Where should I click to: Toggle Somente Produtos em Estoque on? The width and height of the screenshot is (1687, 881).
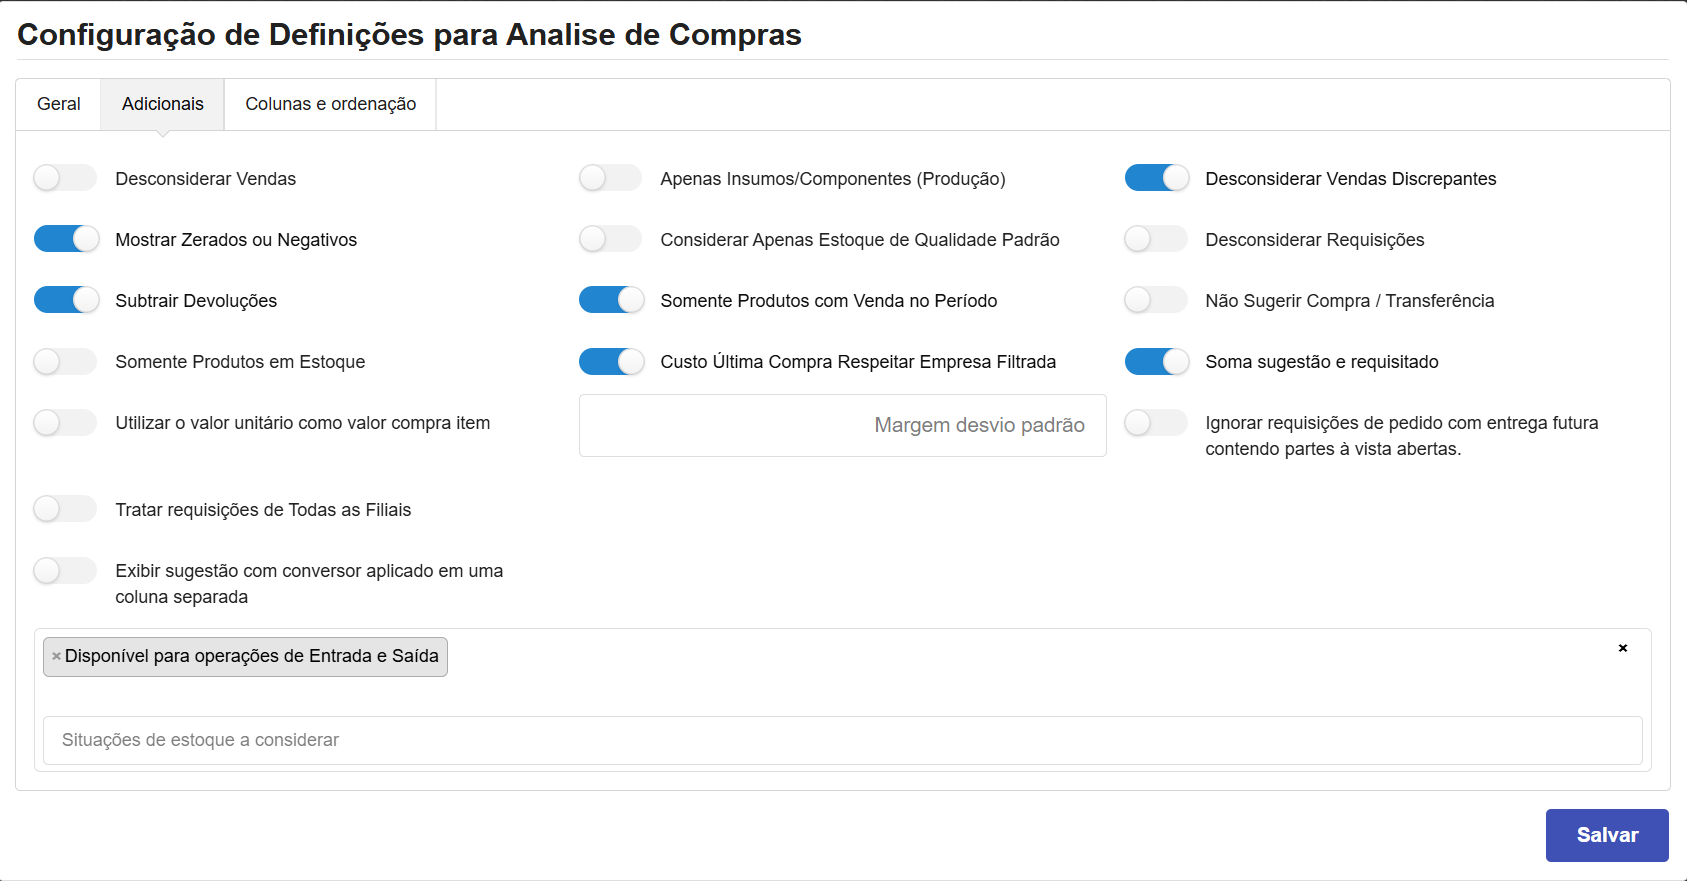tap(65, 362)
